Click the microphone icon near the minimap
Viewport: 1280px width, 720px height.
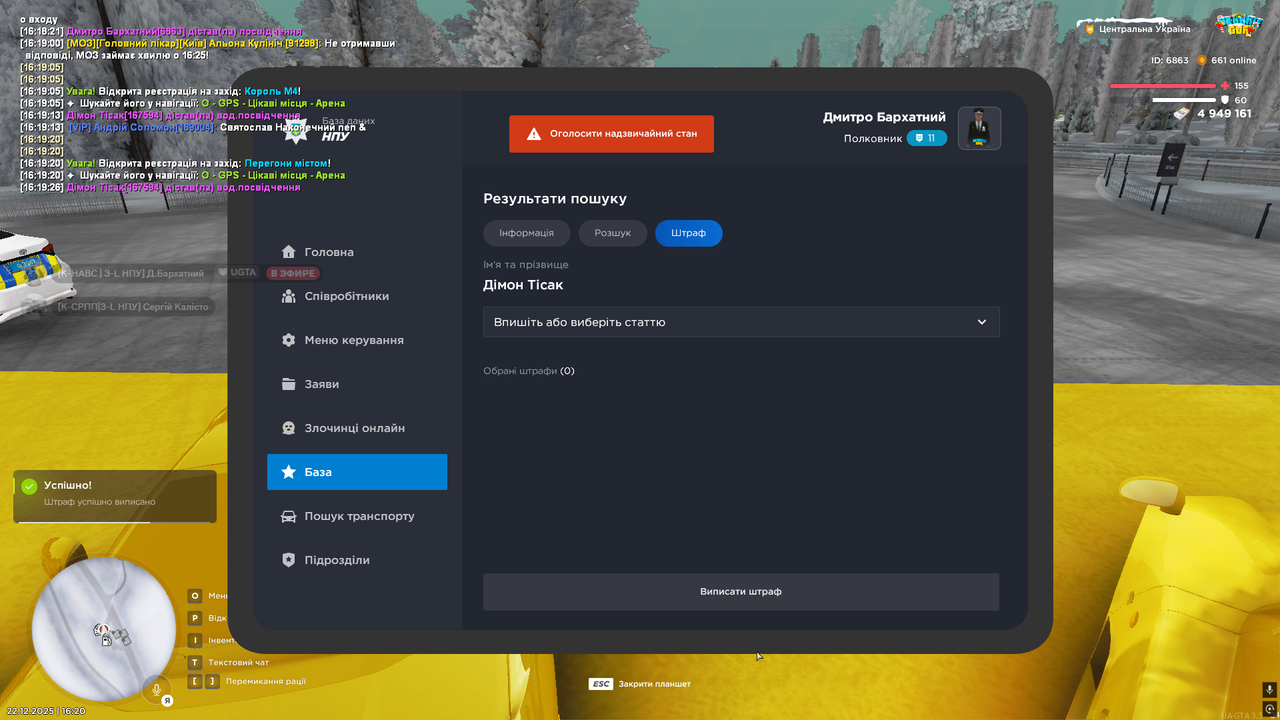click(x=156, y=688)
